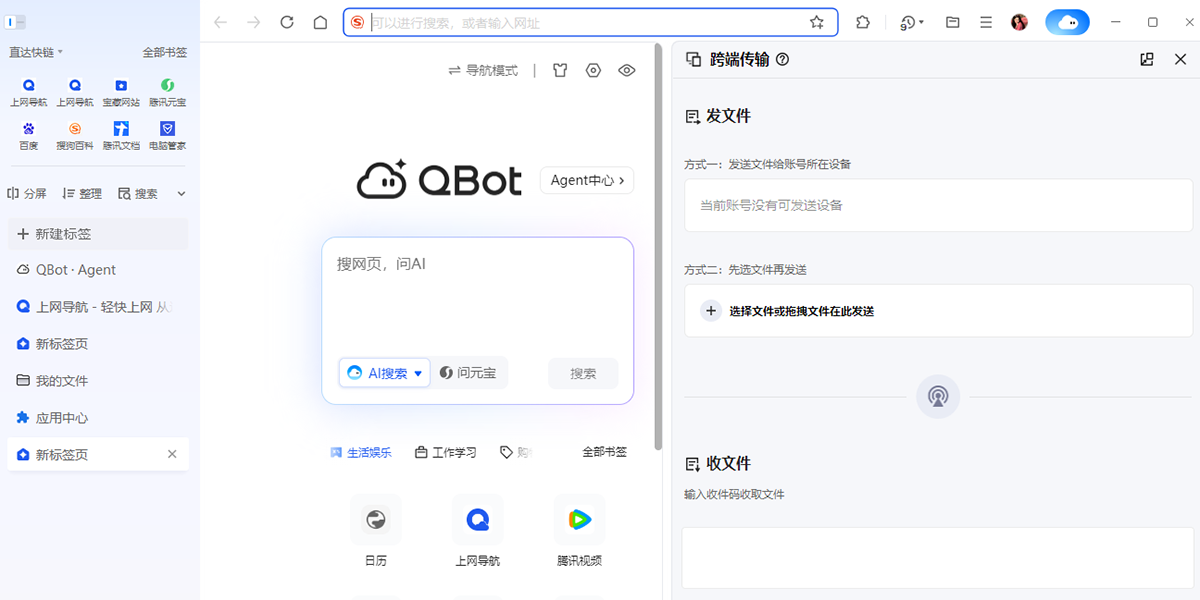Screen dimensions: 1200x600
Task: Click the Sogou search engine icon in address bar
Action: (358, 22)
